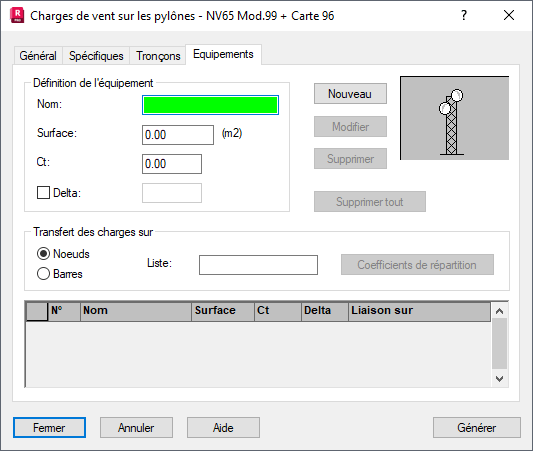
Task: Click the pylon equipment preview image
Action: 454,118
